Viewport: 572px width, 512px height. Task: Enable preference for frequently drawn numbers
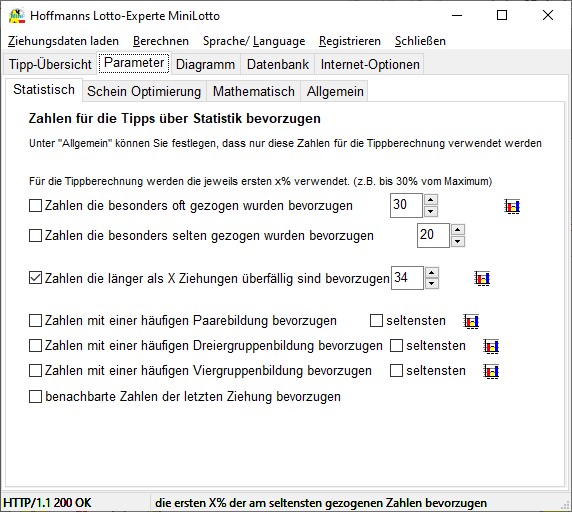click(x=35, y=206)
